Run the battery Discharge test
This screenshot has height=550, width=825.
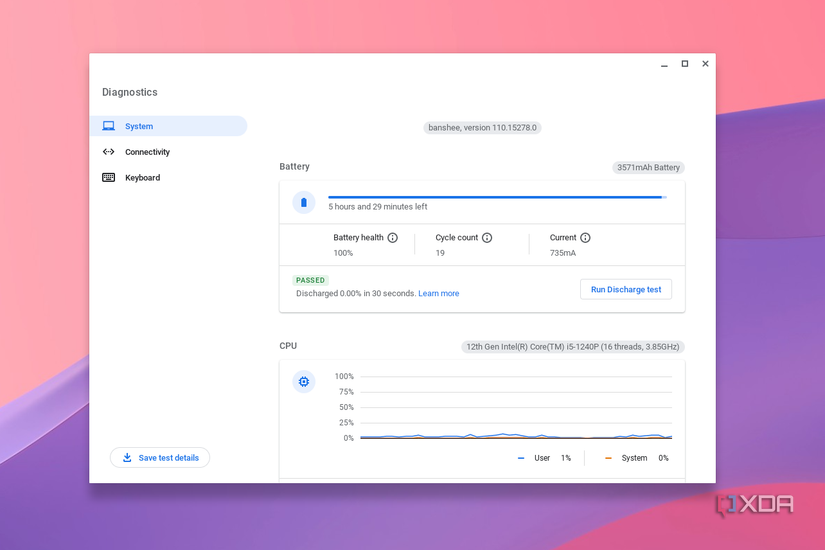coord(626,289)
